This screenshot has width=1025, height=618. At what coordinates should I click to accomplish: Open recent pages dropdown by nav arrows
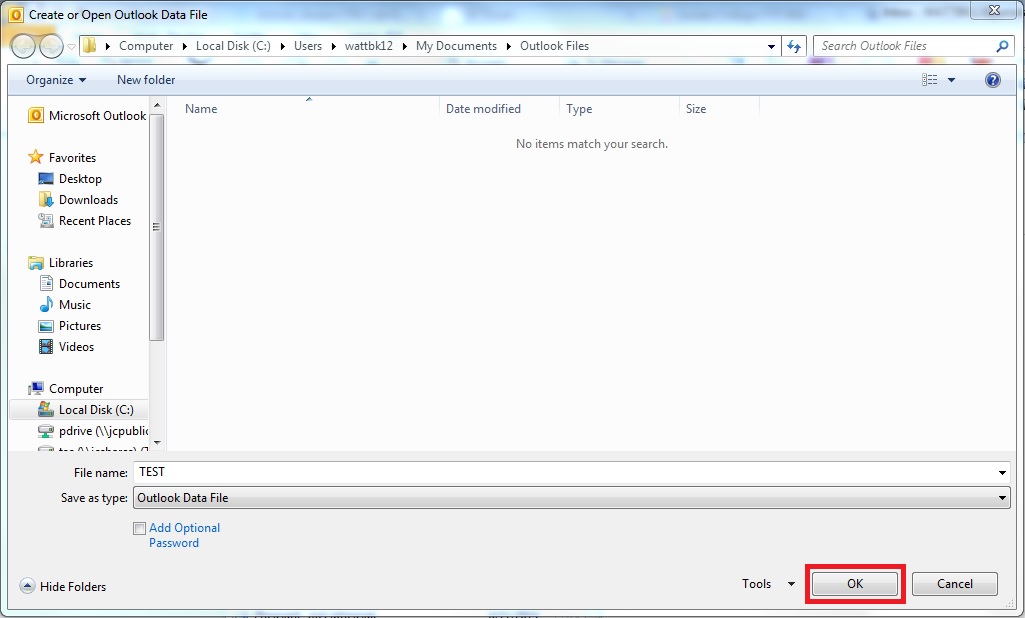pyautogui.click(x=71, y=47)
